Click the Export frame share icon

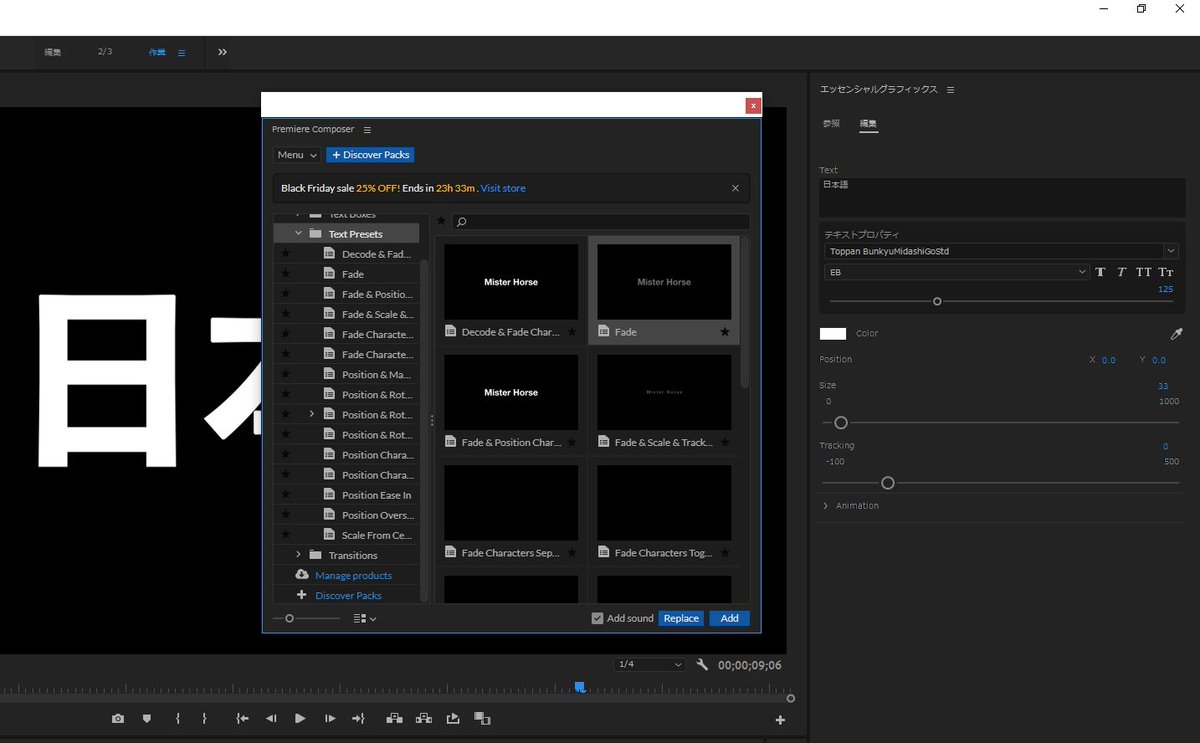[453, 718]
